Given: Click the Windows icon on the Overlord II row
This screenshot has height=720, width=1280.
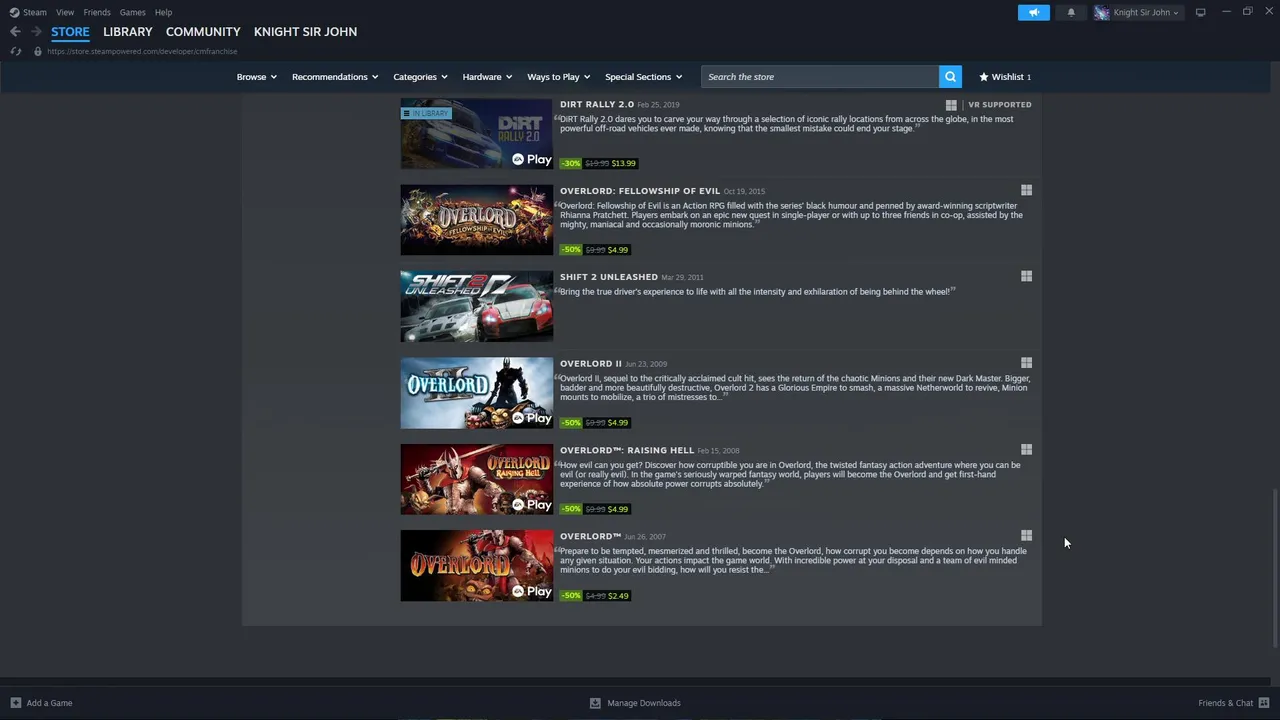Looking at the screenshot, I should pos(1026,363).
